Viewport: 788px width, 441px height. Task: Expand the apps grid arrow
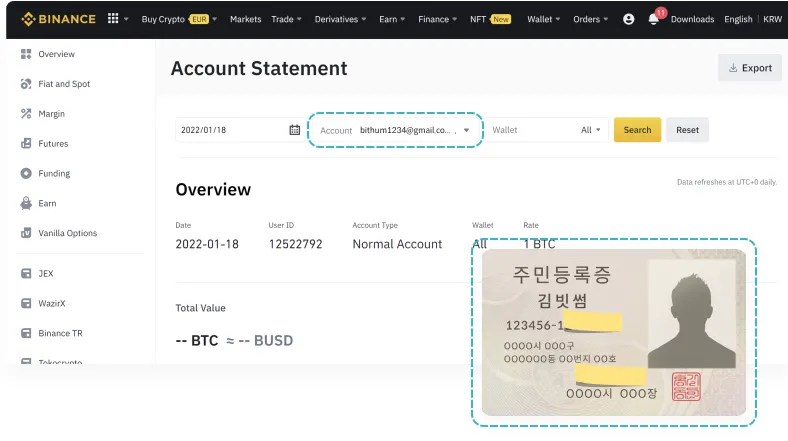(126, 19)
